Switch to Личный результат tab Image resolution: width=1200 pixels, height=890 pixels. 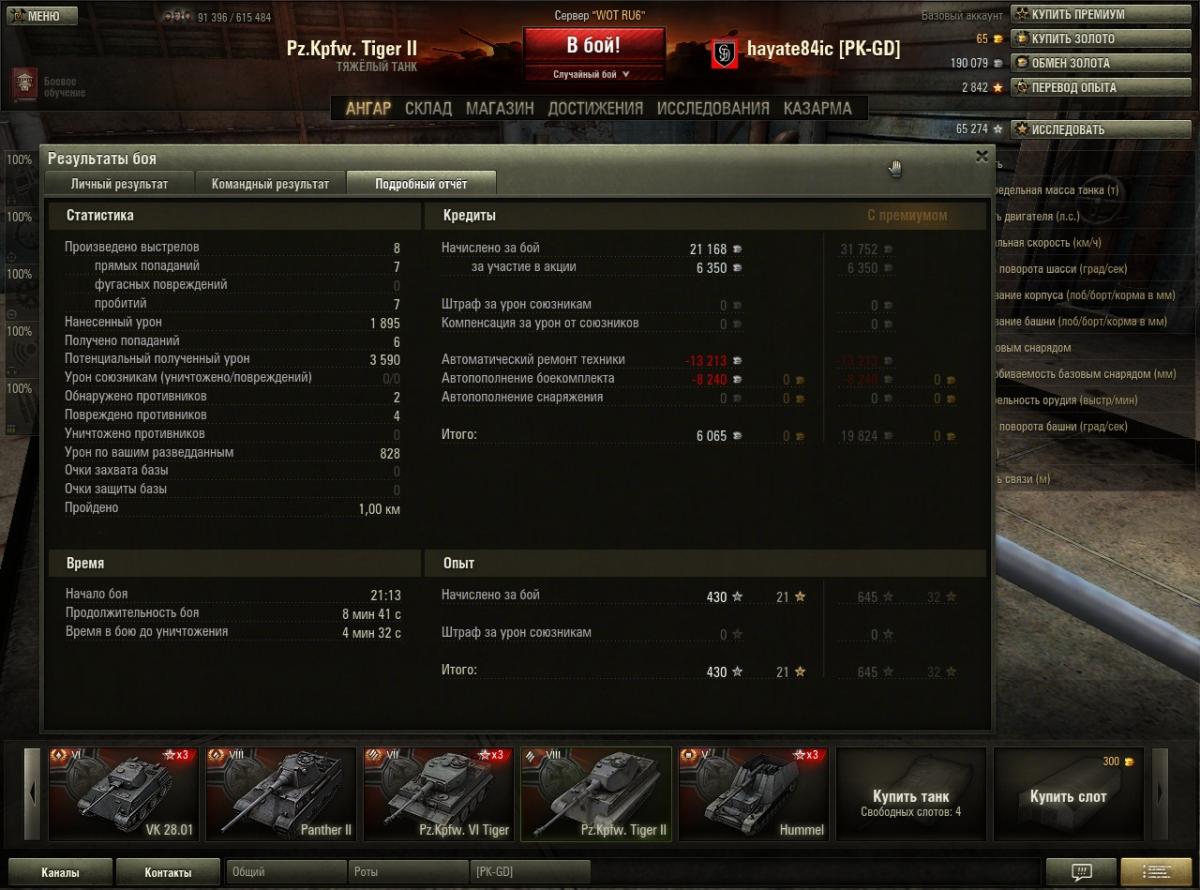[x=119, y=184]
